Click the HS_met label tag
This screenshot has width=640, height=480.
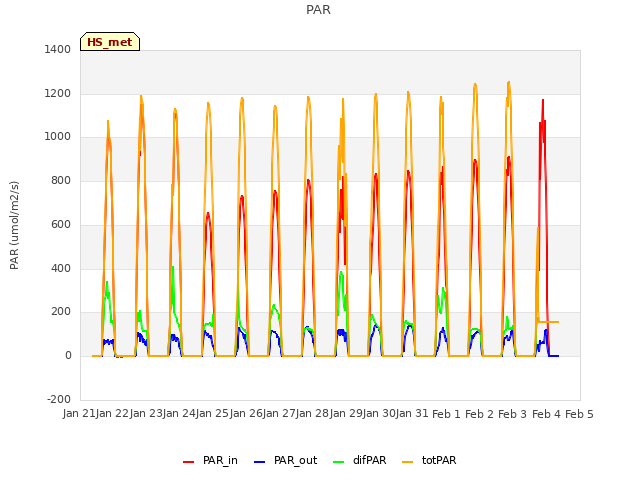pos(110,42)
